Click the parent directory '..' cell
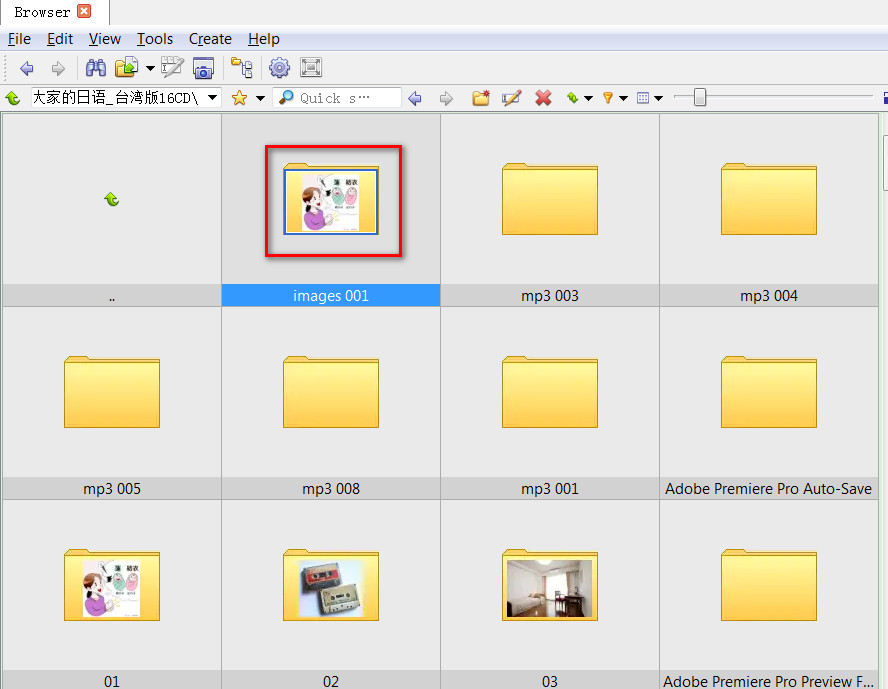 [x=112, y=209]
